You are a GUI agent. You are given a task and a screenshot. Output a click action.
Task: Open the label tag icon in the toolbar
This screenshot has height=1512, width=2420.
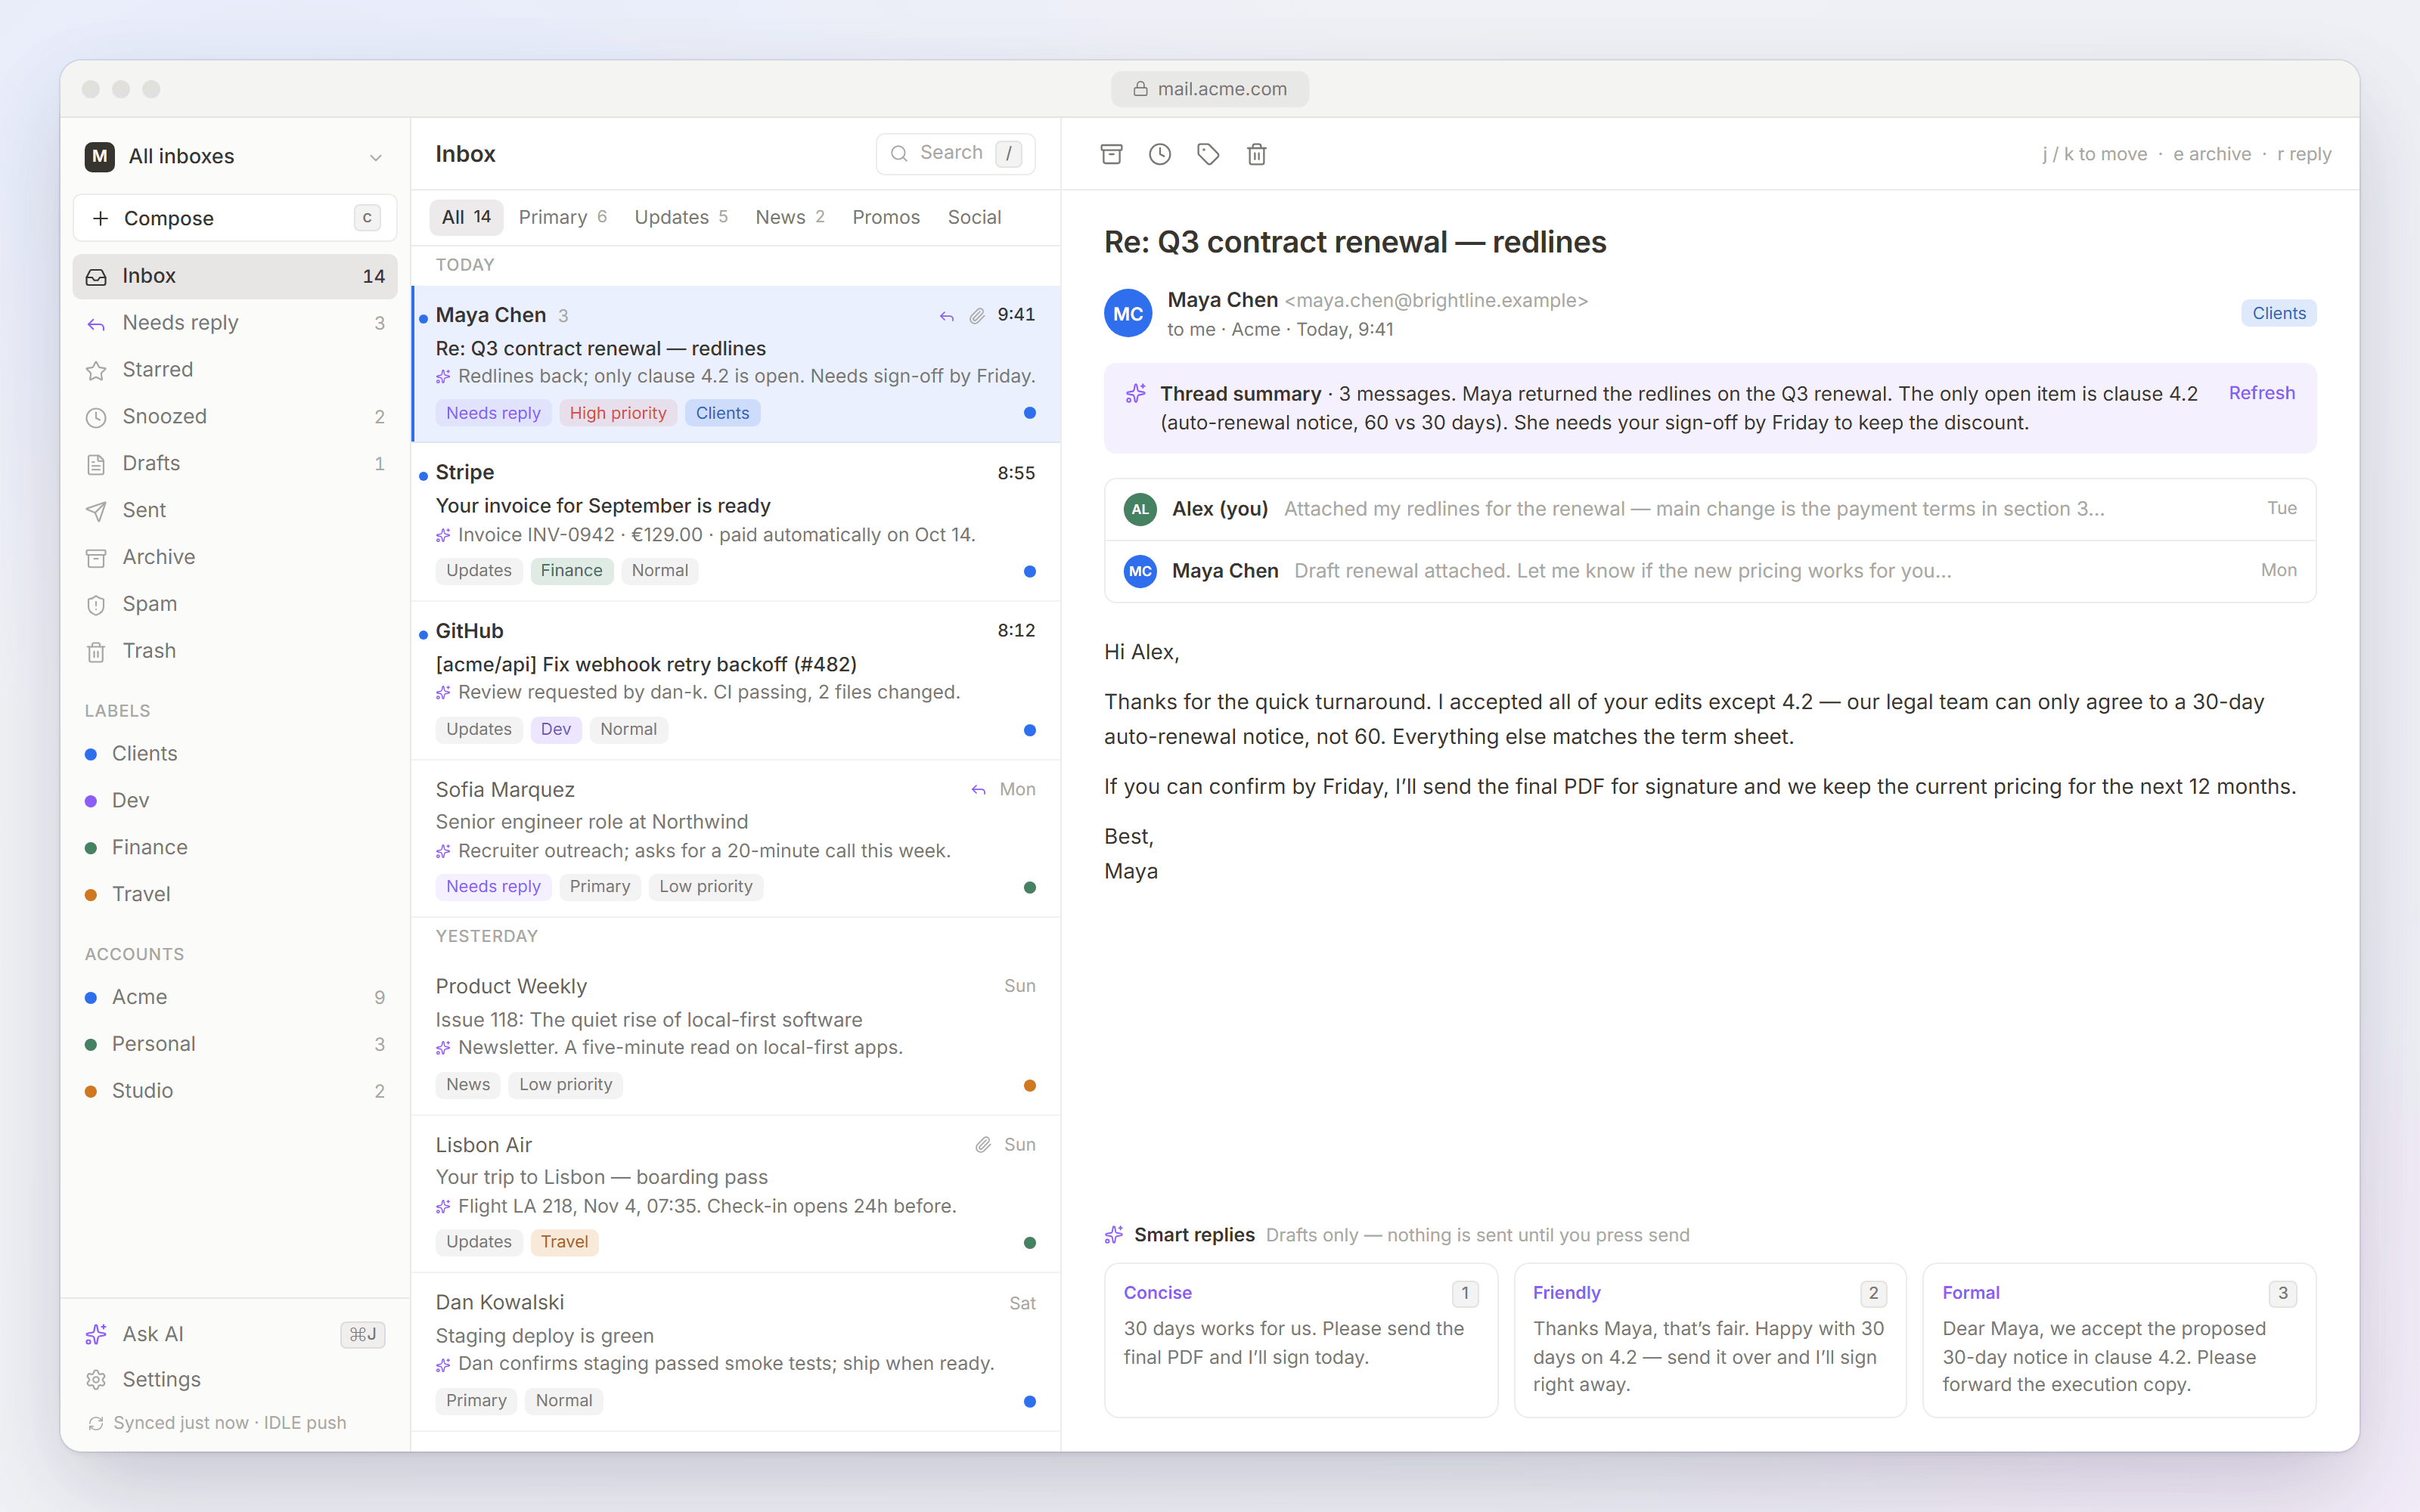click(x=1208, y=154)
